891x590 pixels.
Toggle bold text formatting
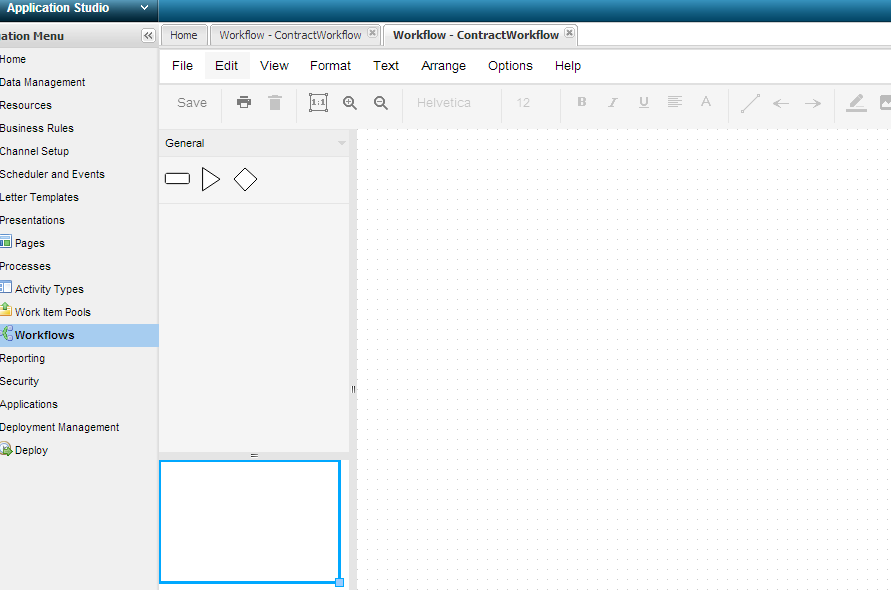(x=582, y=102)
